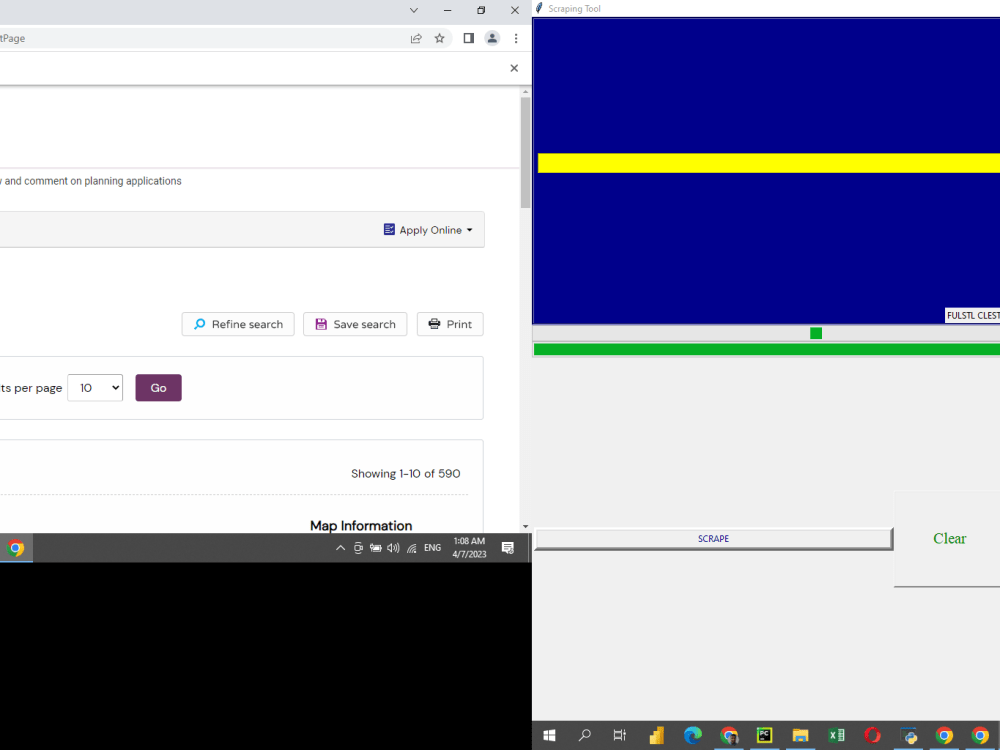Screen dimensions: 1000x750
Task: Bookmark the page with the star icon
Action: coord(440,38)
